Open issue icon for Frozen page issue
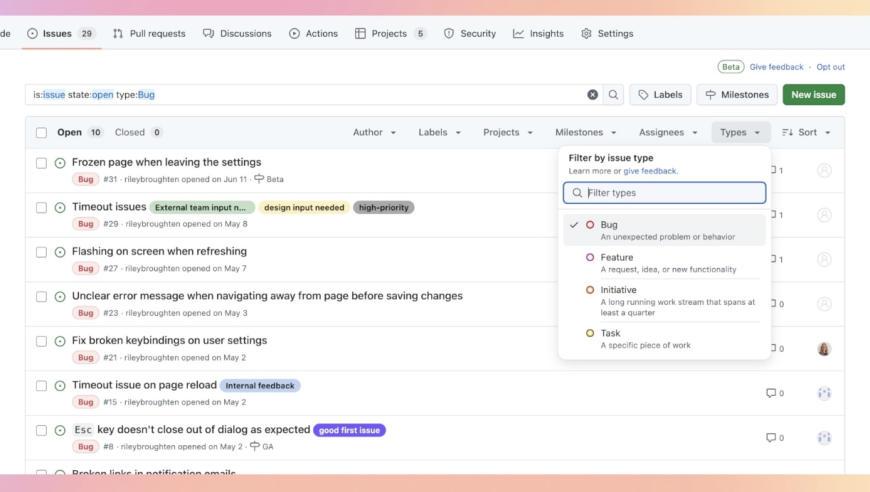 pyautogui.click(x=60, y=163)
